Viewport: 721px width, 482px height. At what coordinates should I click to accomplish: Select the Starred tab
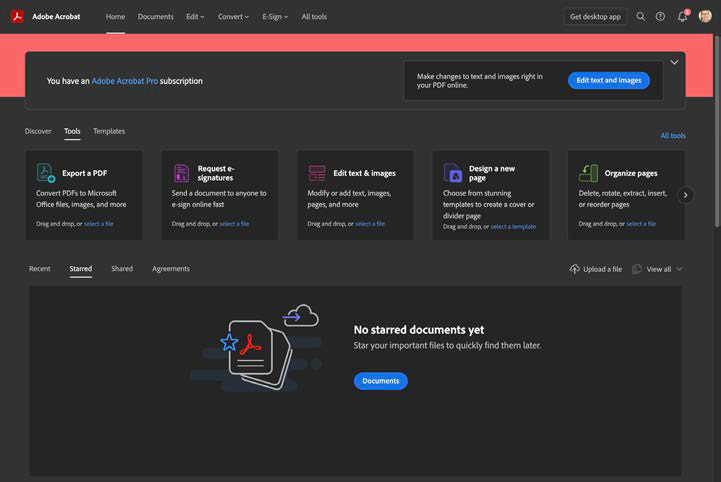coord(81,269)
